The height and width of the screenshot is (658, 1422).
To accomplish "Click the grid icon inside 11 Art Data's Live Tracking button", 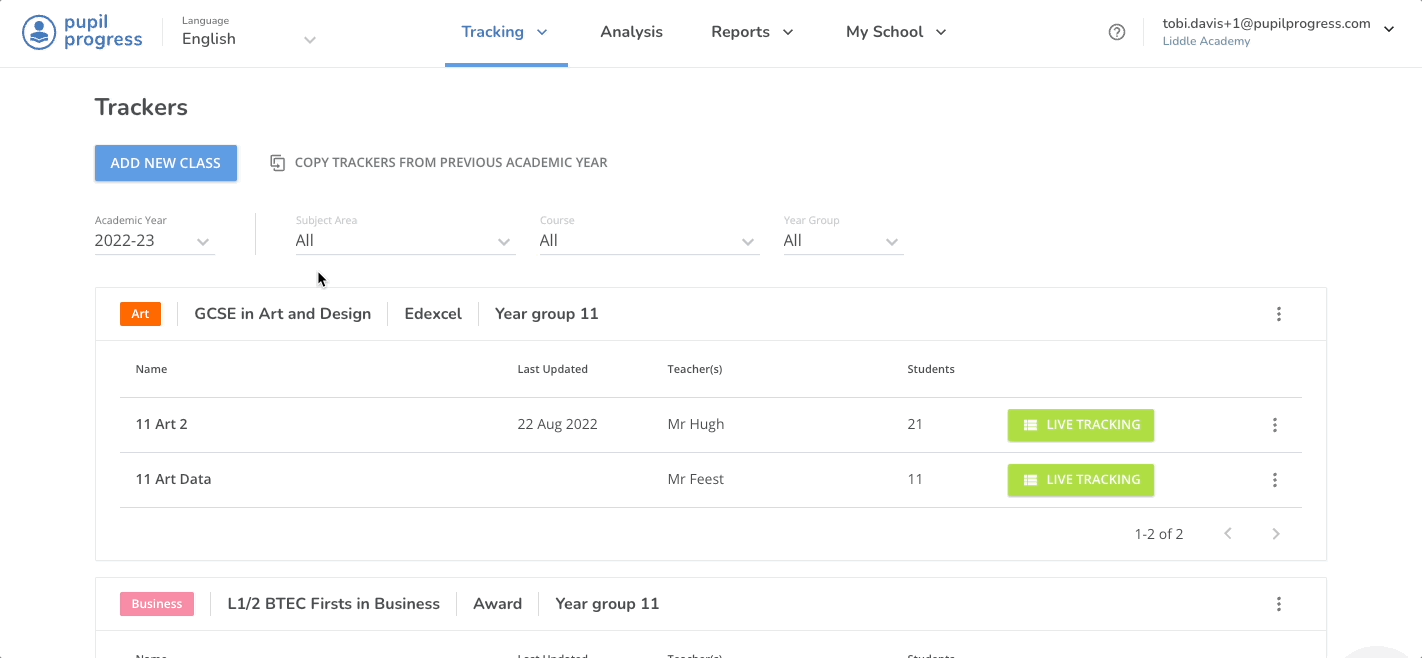I will [1030, 479].
